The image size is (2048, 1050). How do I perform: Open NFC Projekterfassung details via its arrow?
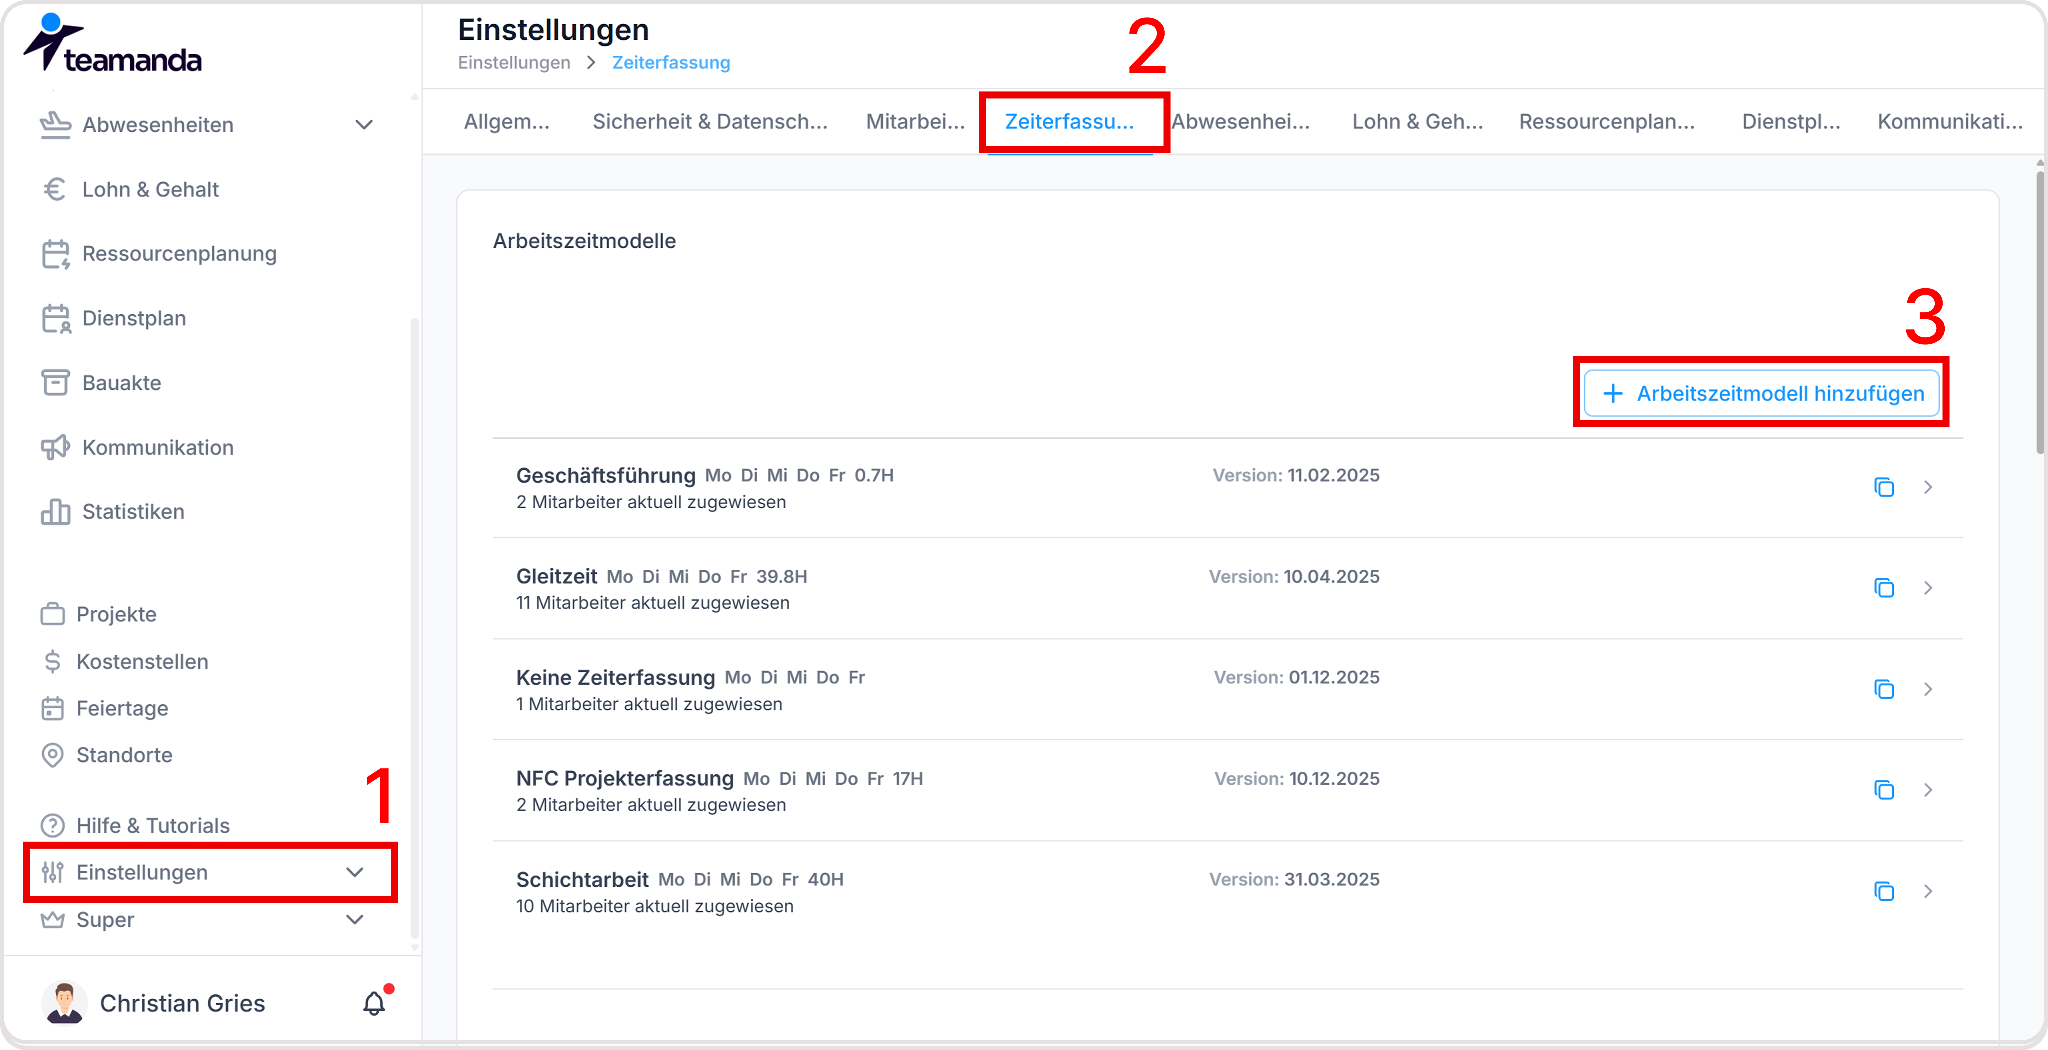[1928, 790]
